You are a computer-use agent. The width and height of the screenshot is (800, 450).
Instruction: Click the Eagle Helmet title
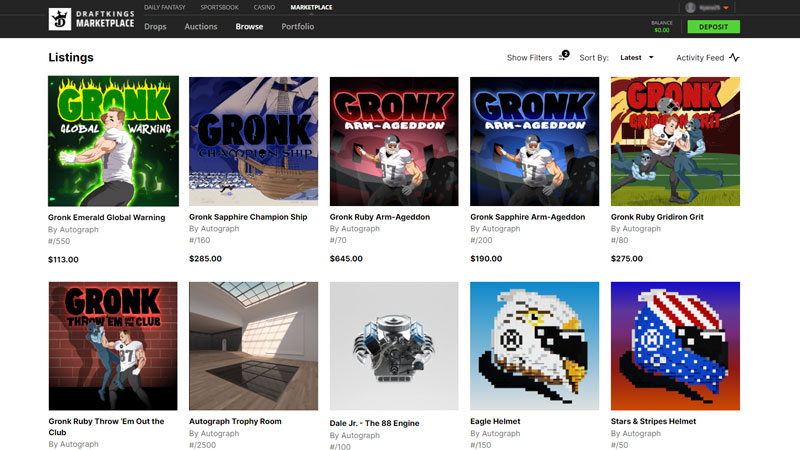[495, 421]
